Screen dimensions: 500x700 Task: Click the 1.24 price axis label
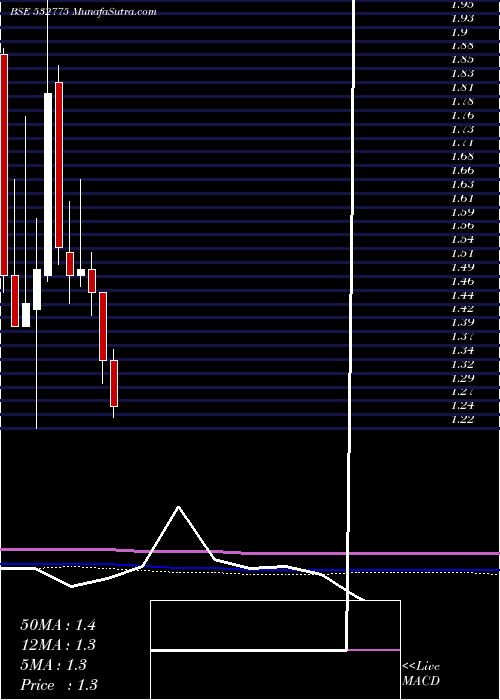coord(462,405)
